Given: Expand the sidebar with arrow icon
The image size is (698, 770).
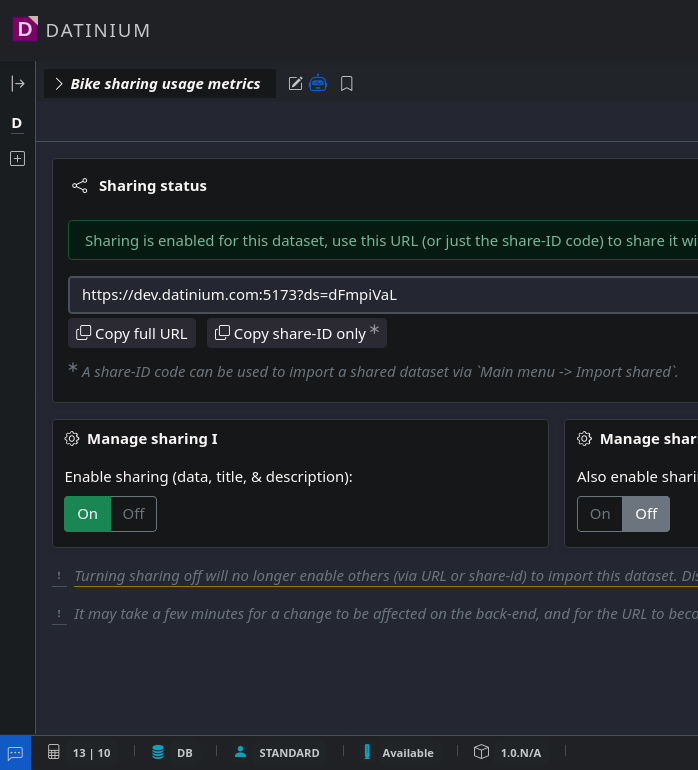Looking at the screenshot, I should click(17, 84).
